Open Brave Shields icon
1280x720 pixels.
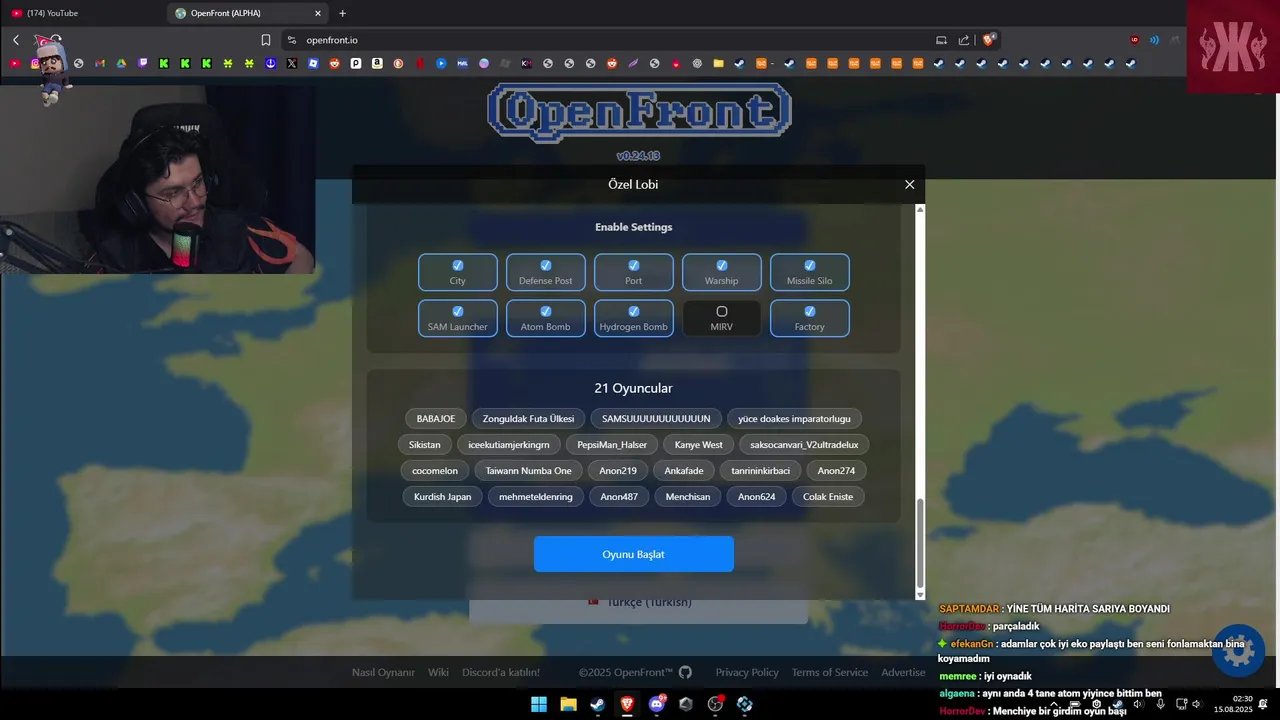coord(989,40)
